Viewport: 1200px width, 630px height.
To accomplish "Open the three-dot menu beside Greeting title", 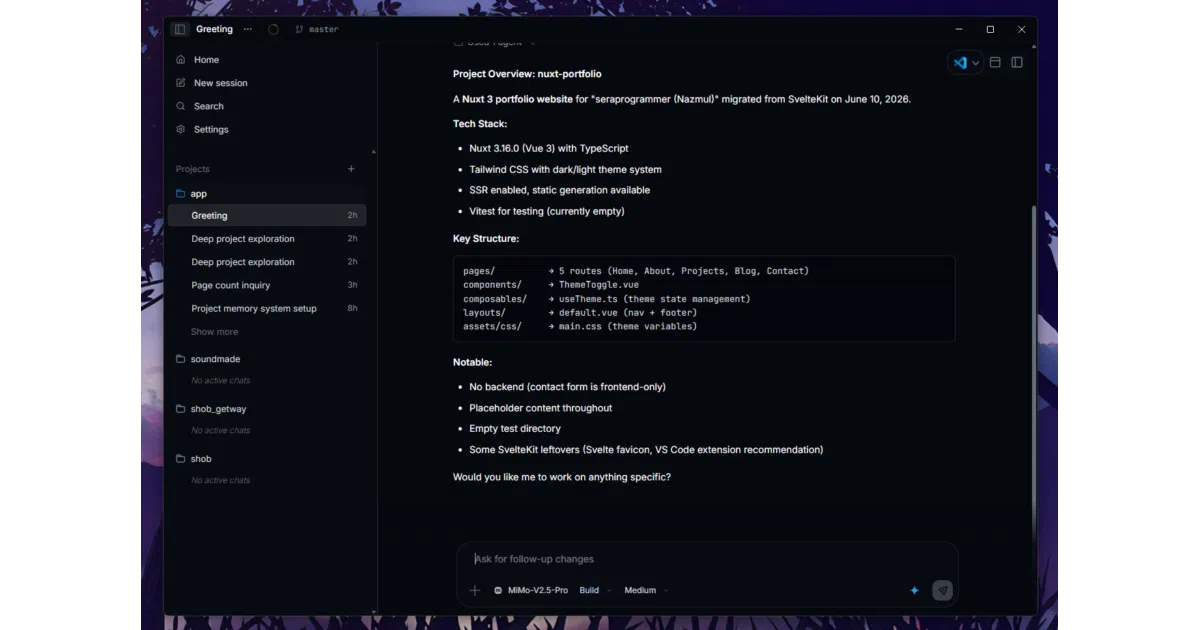I will pyautogui.click(x=248, y=29).
